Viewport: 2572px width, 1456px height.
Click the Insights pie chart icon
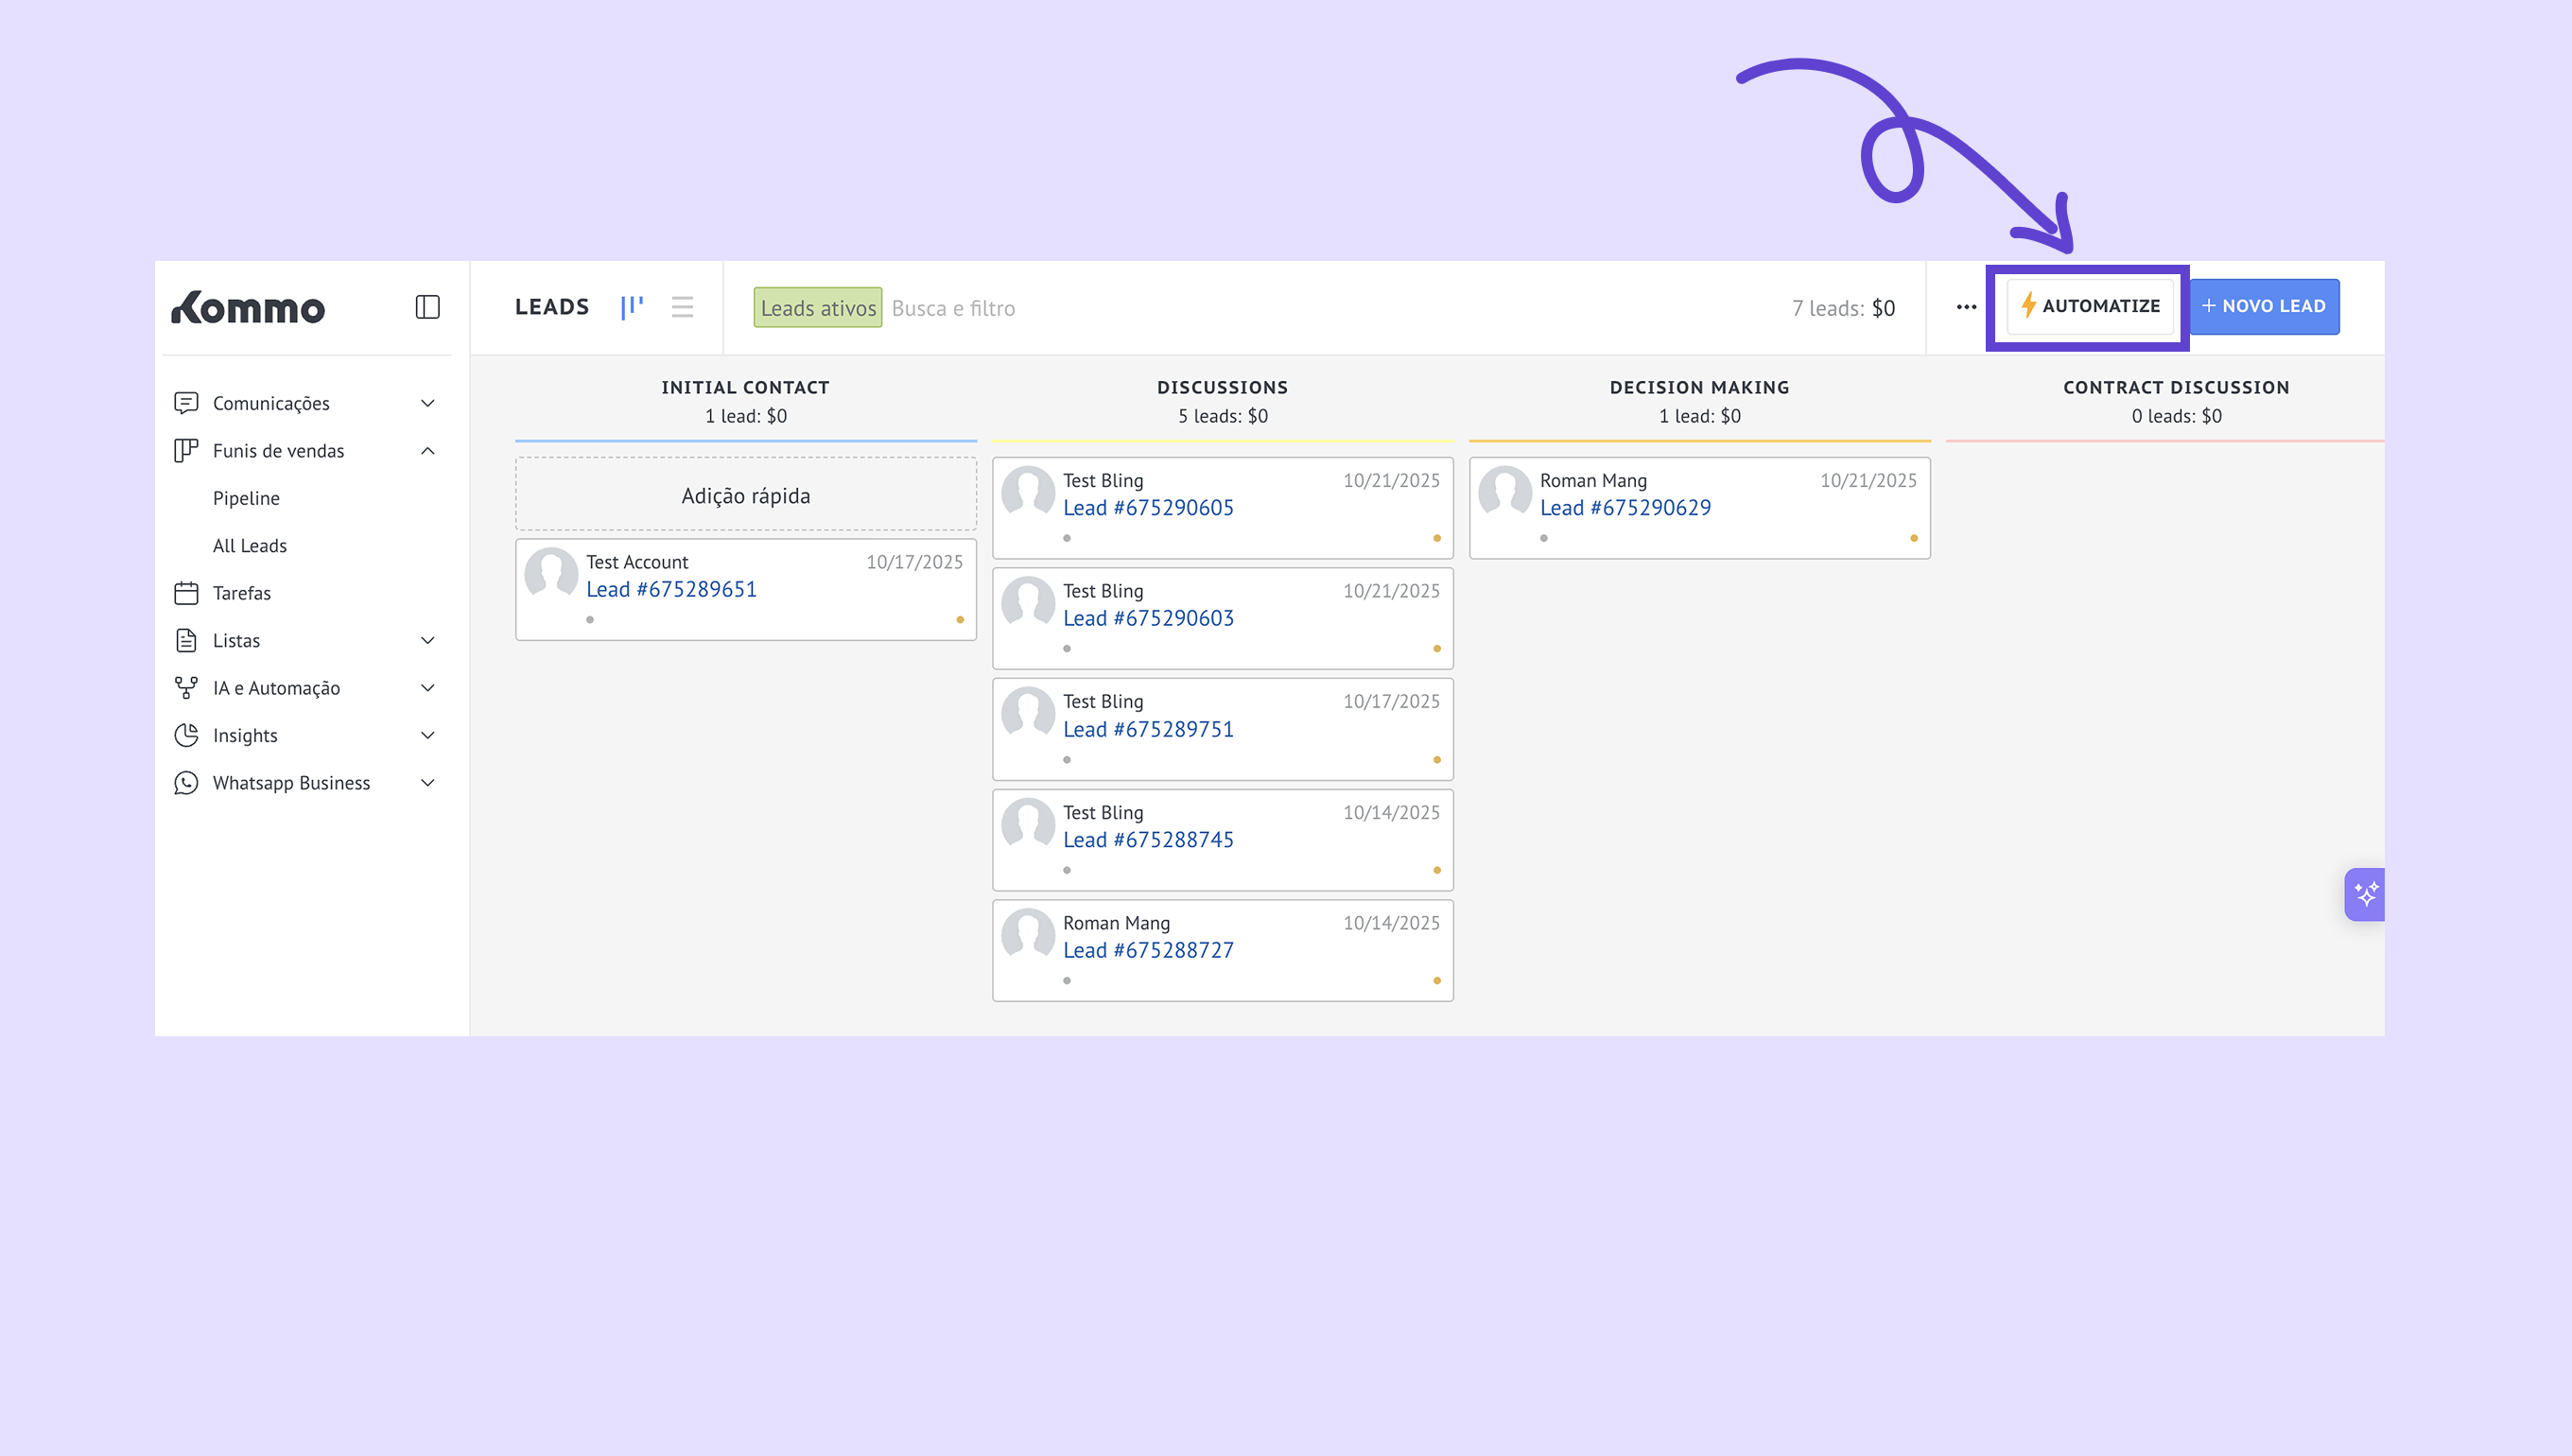click(186, 735)
